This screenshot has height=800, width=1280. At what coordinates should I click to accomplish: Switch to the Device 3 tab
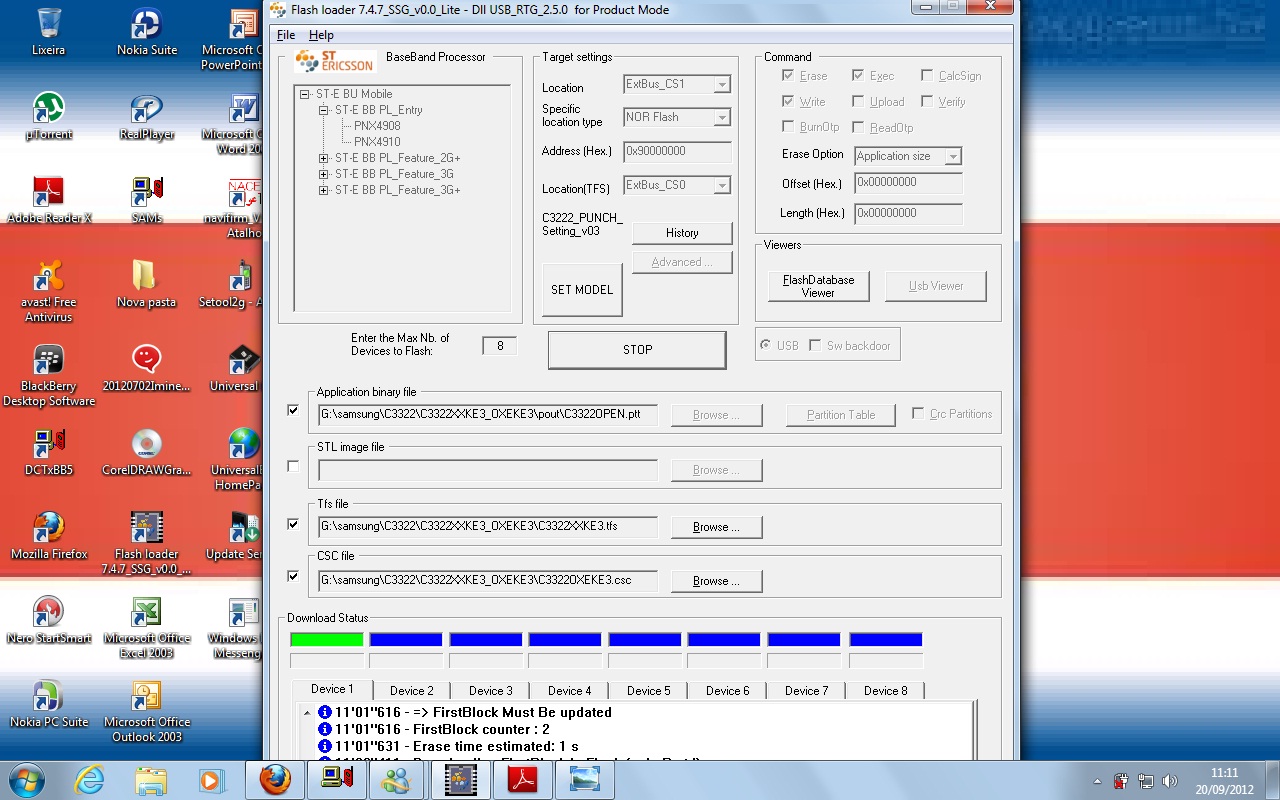point(491,691)
